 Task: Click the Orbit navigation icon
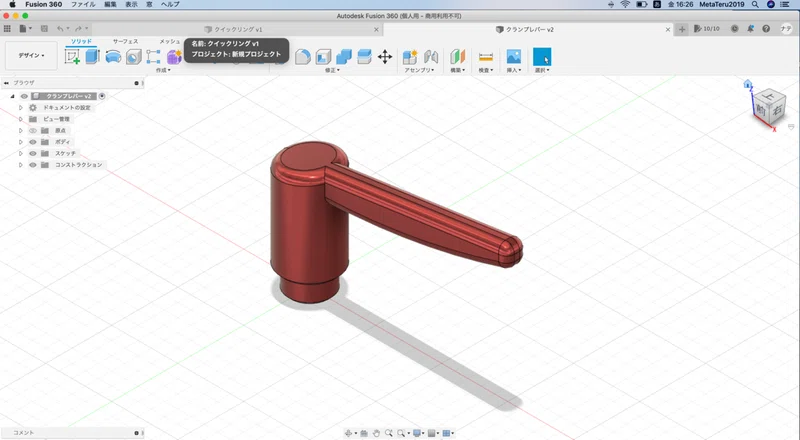click(x=350, y=433)
